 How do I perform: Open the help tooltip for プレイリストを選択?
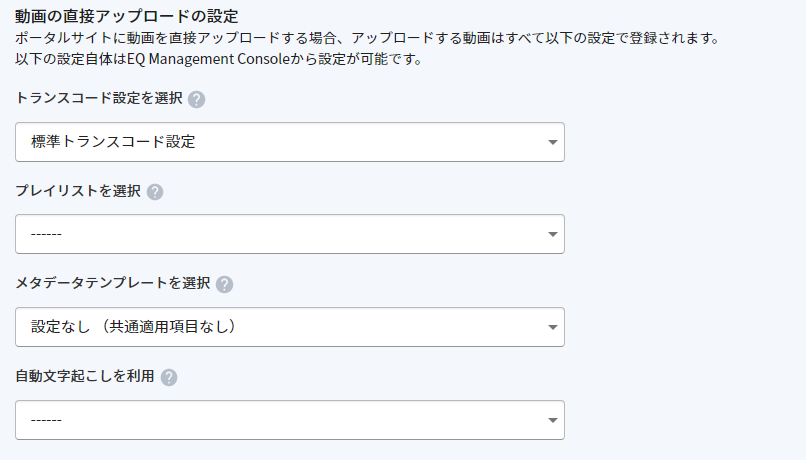click(x=155, y=192)
